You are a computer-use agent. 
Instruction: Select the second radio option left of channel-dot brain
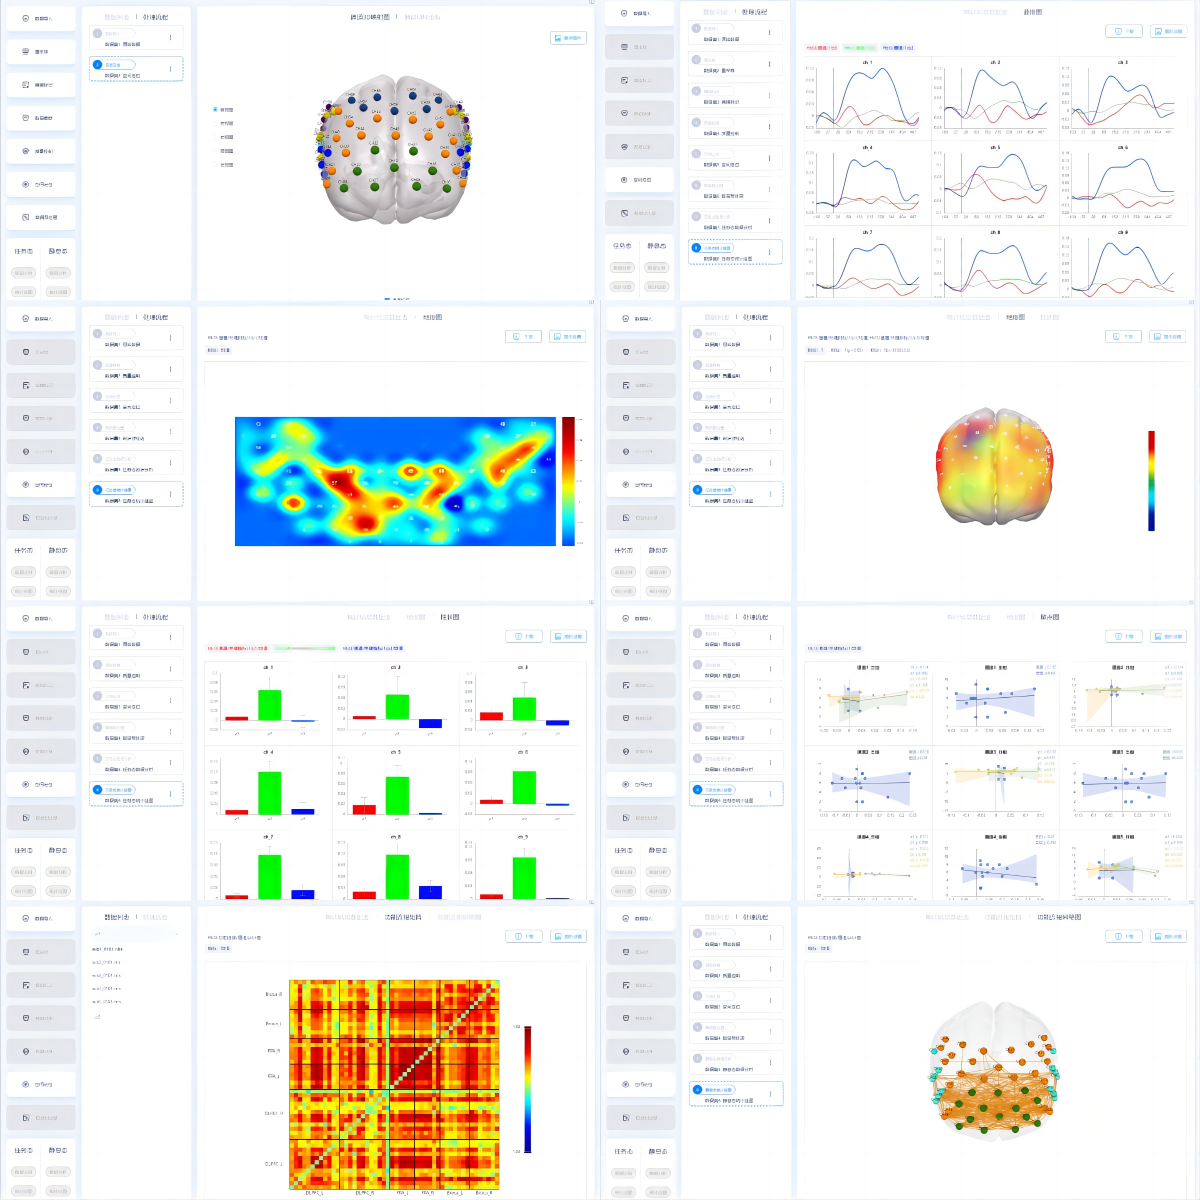click(225, 123)
